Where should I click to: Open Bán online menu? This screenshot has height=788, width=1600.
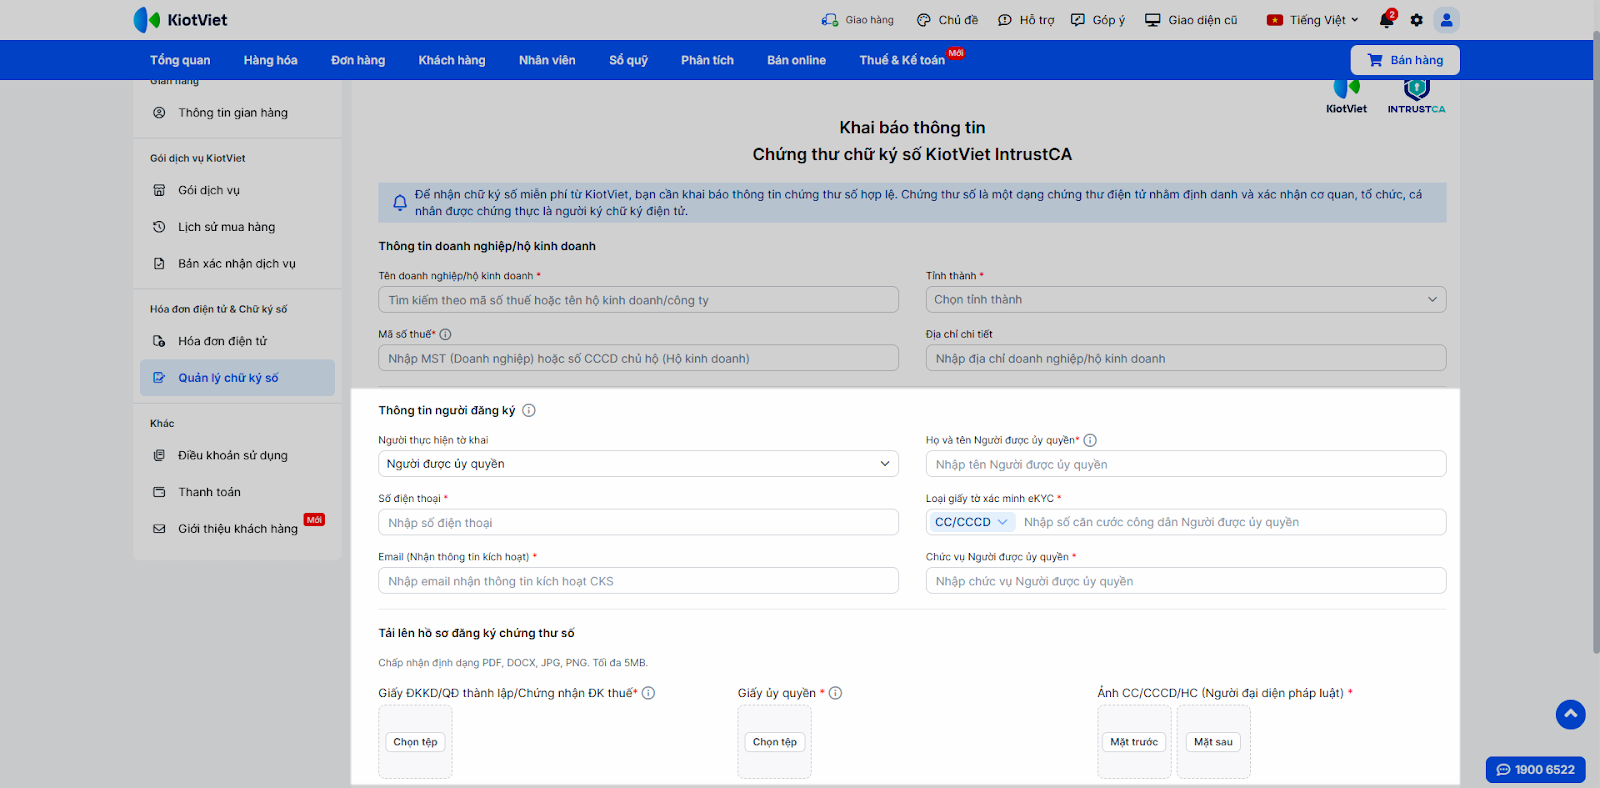click(796, 60)
